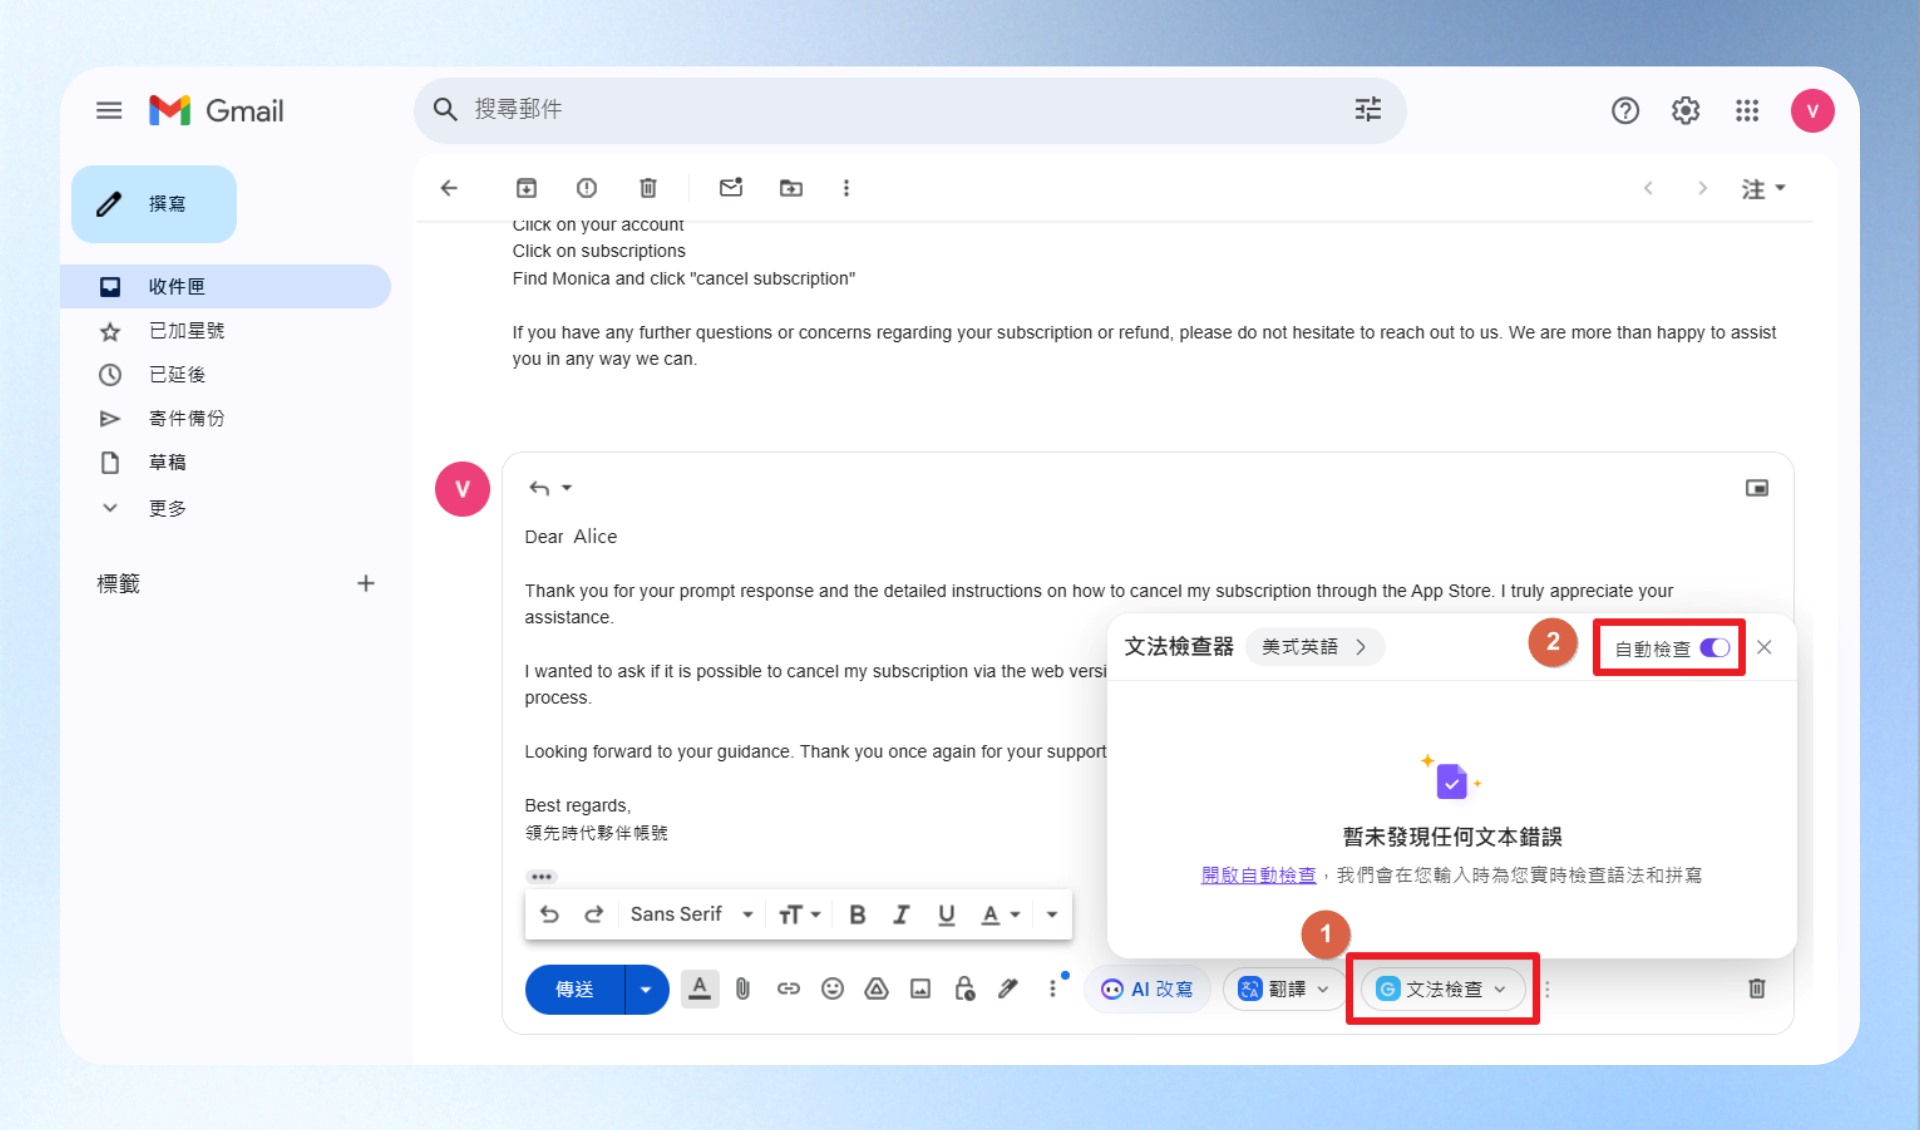The image size is (1920, 1130).
Task: Toggle italic formatting
Action: click(x=901, y=914)
